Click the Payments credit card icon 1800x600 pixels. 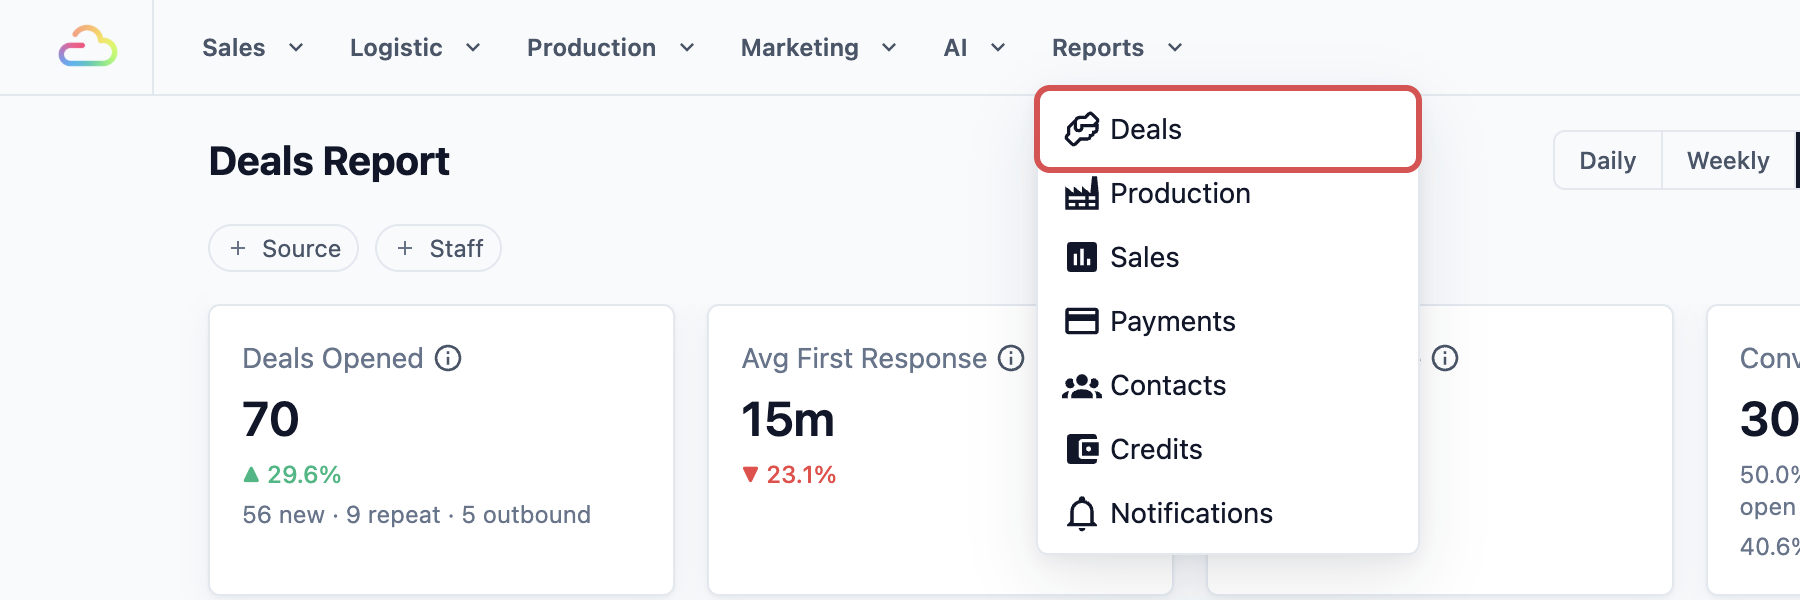tap(1081, 321)
